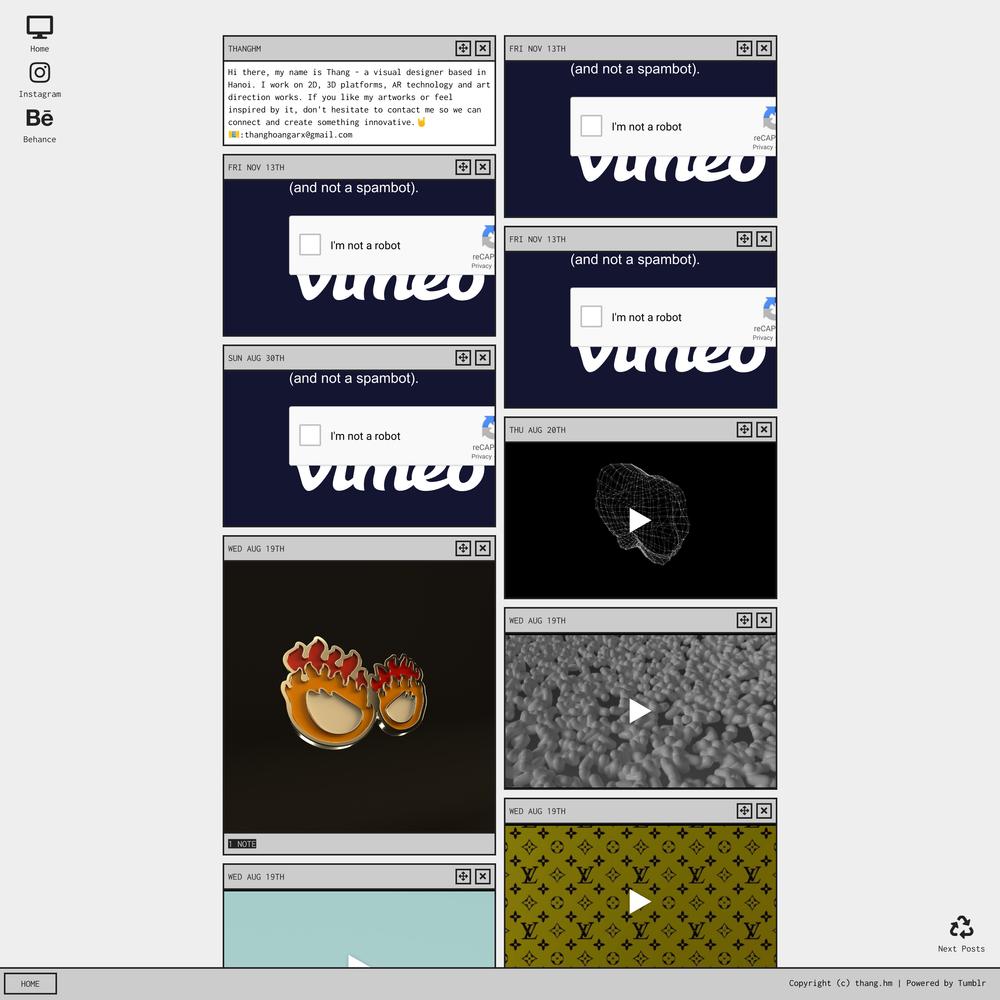Open the "THU AUG 20TH" post date link
Viewport: 1000px width, 1000px height.
[538, 430]
